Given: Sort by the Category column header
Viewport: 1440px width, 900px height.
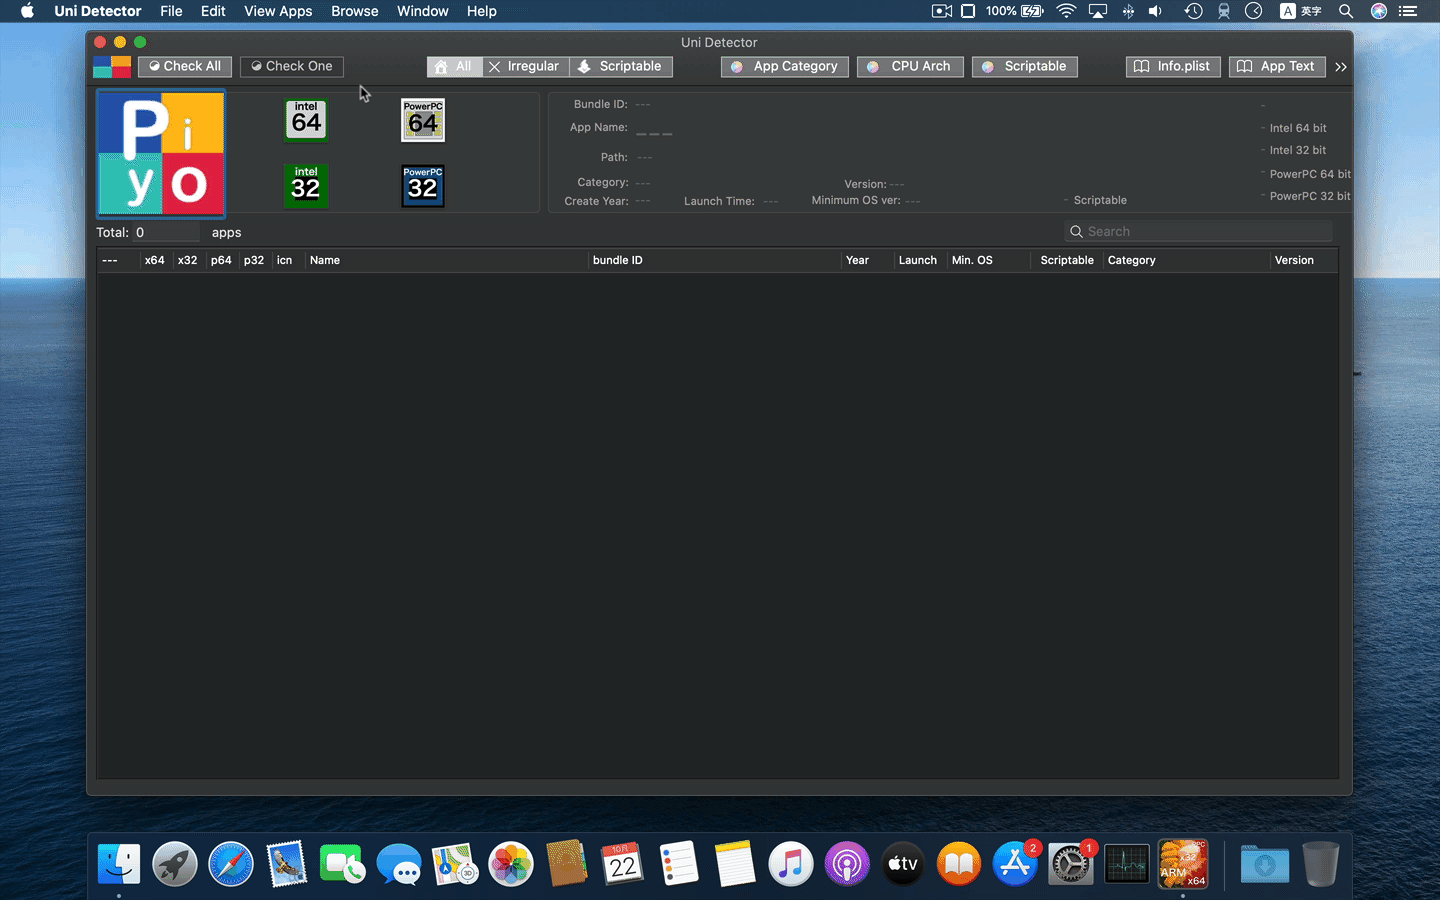Looking at the screenshot, I should [x=1186, y=260].
